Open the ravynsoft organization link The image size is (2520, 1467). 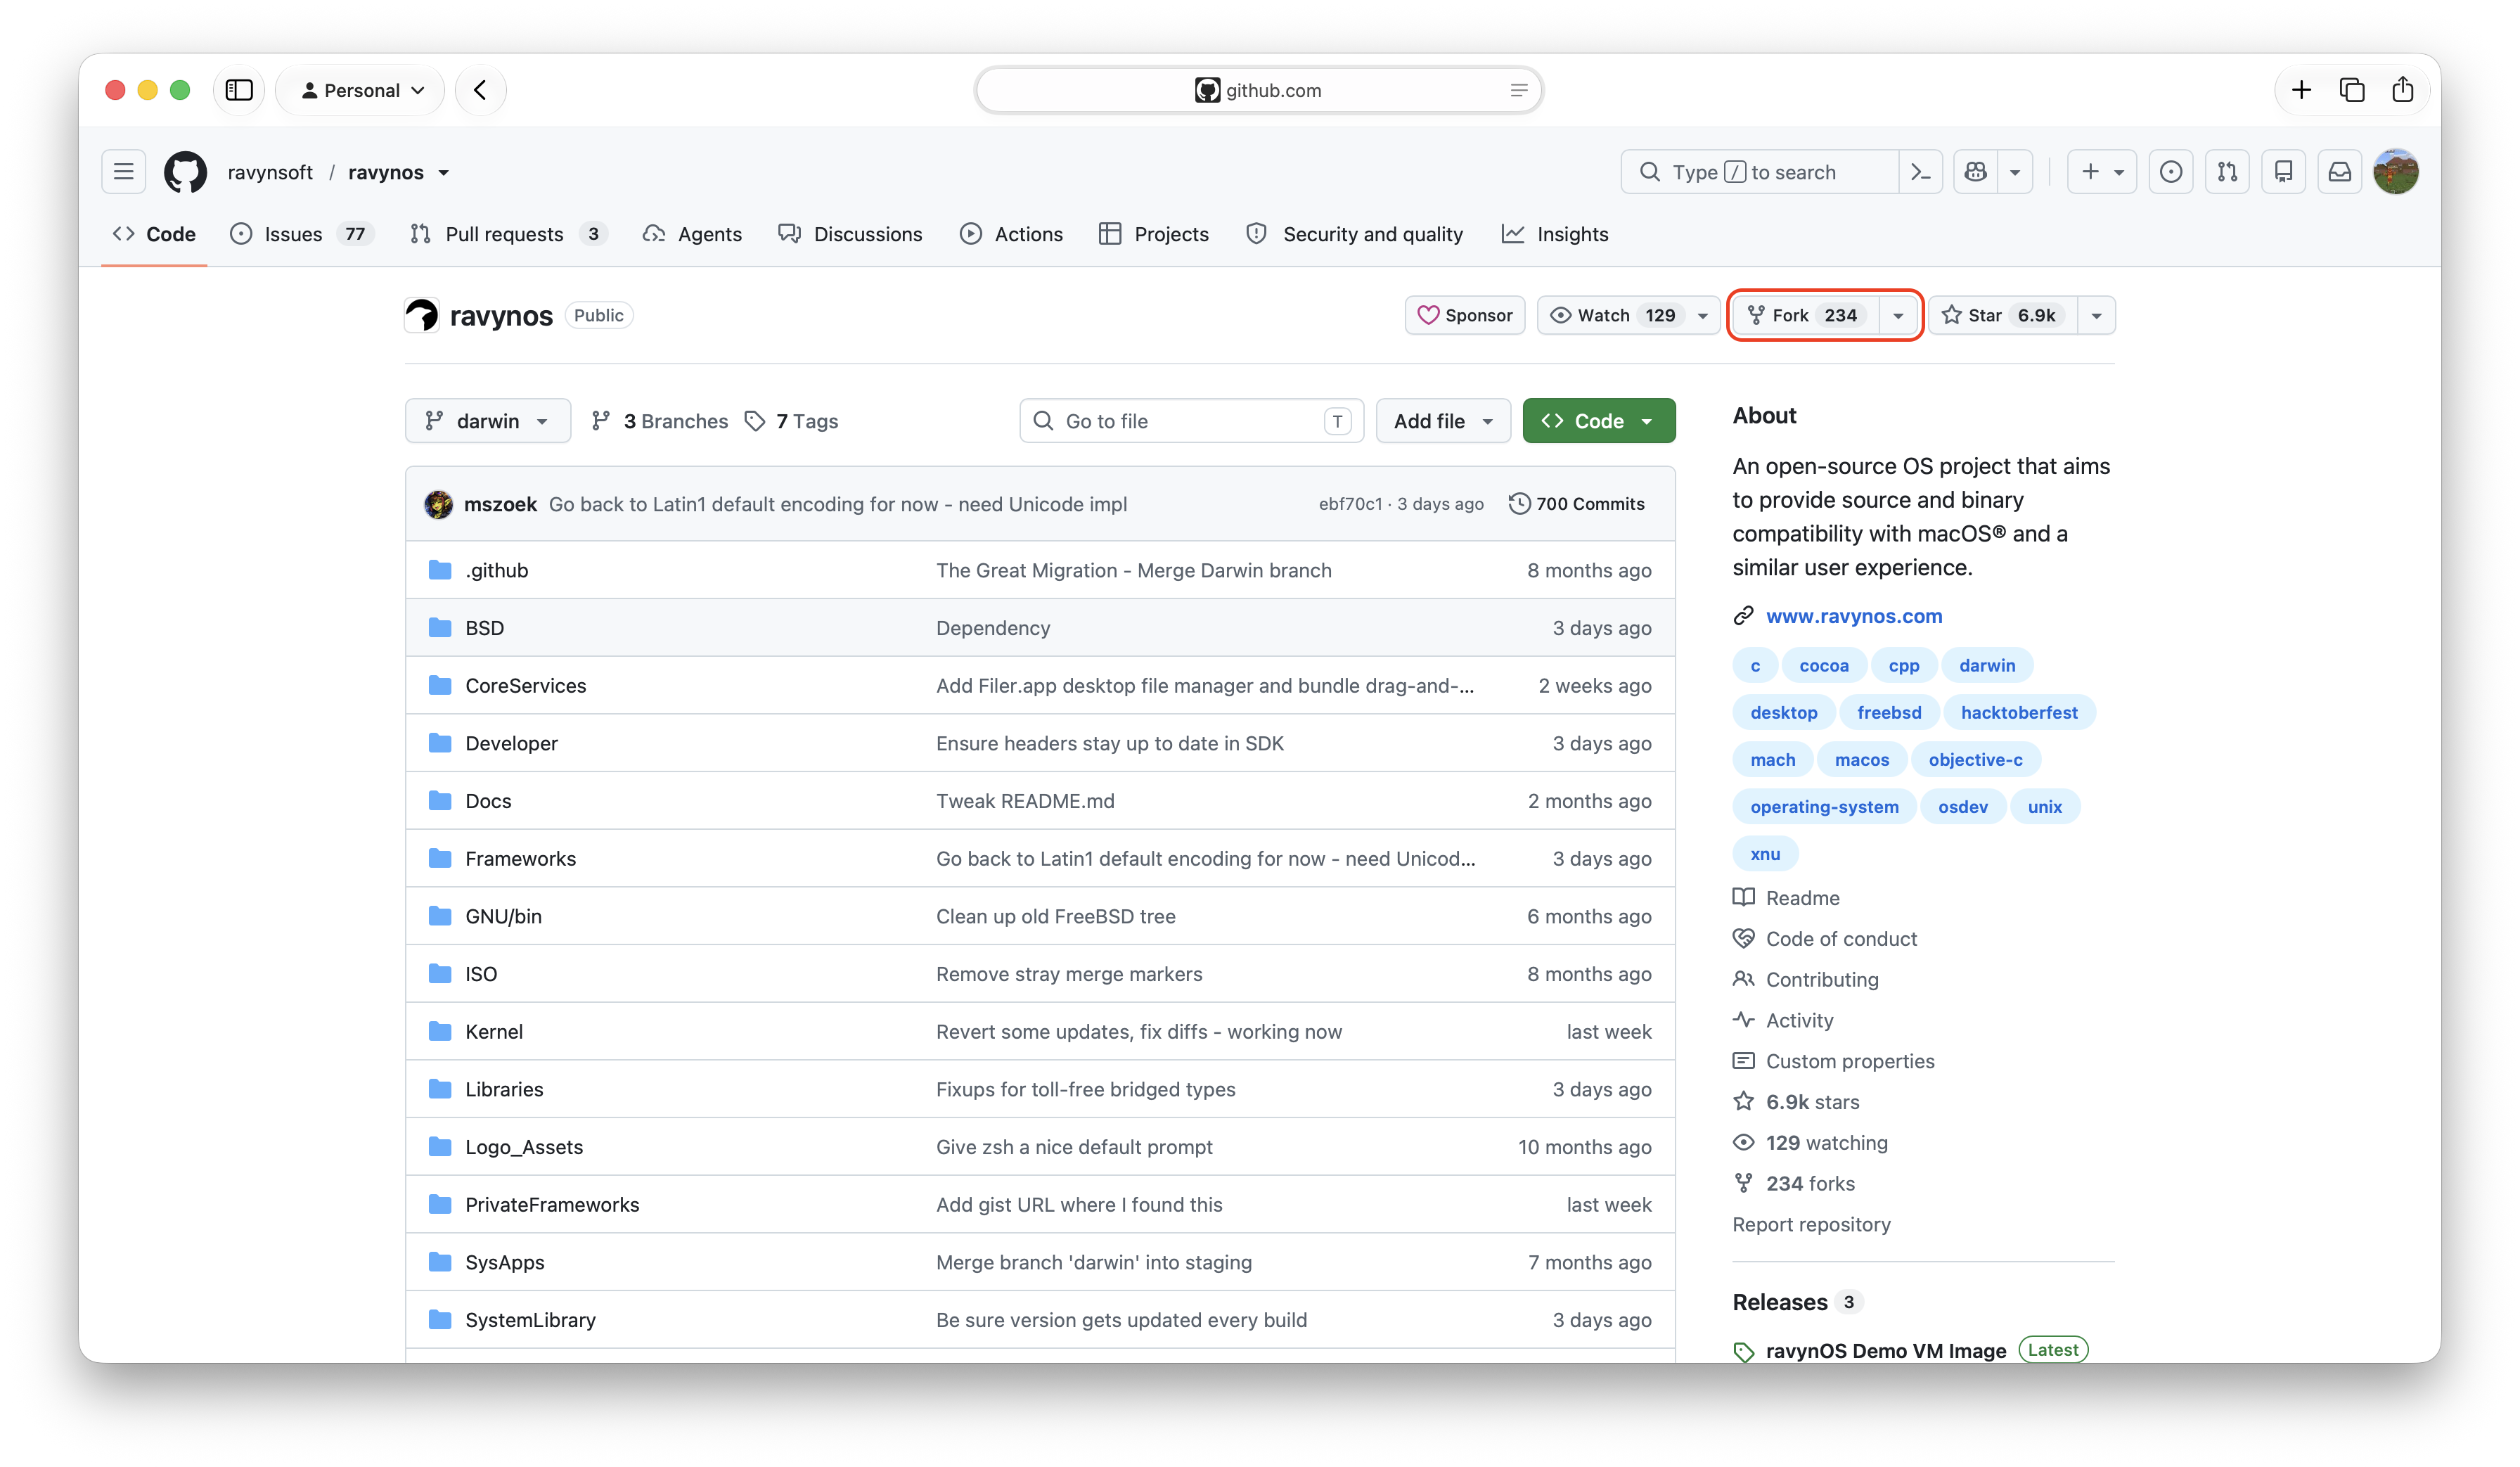[x=270, y=172]
